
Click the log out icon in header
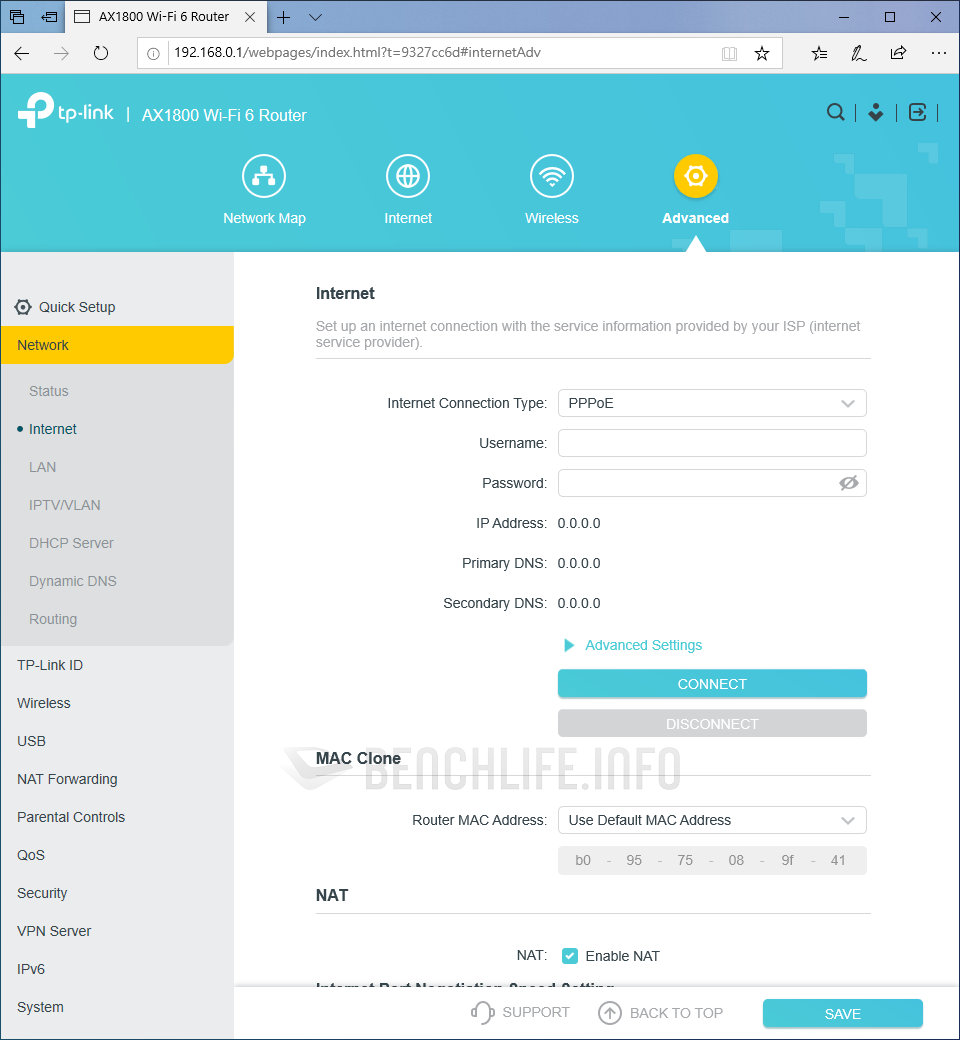[917, 112]
